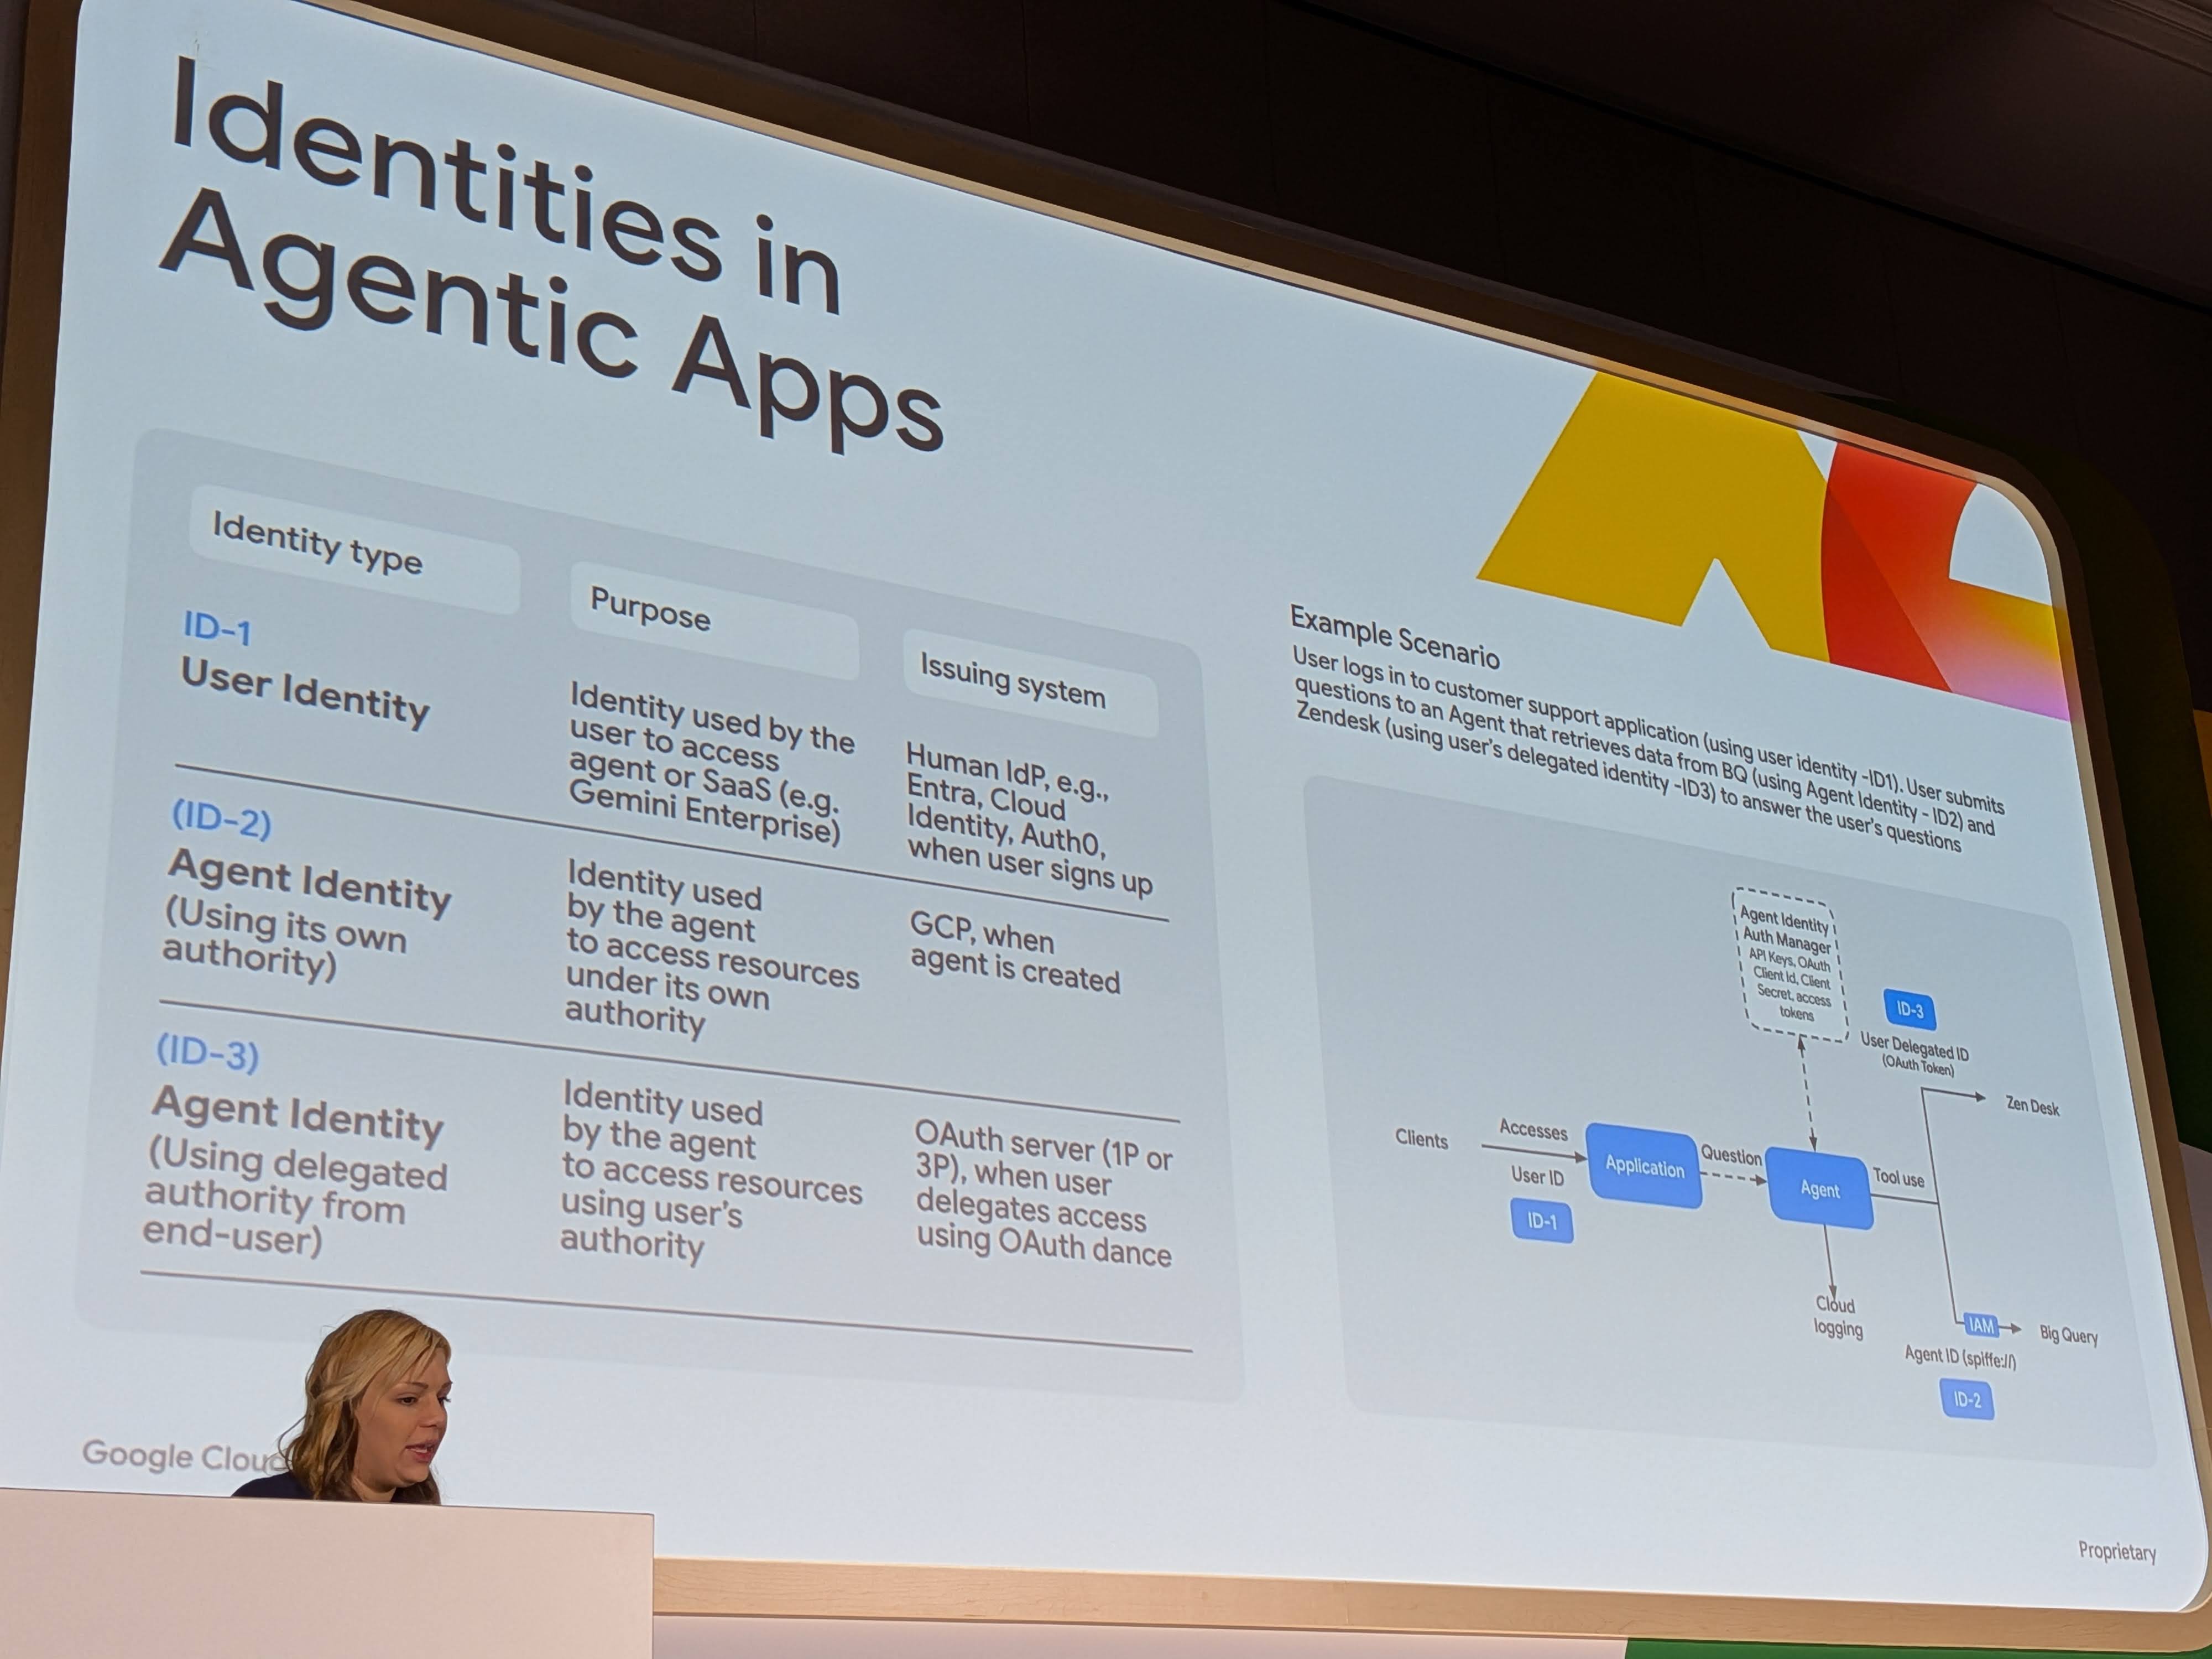Click the blue (ID-2) label in table
Screen dimensions: 2212x1659
click(221, 819)
